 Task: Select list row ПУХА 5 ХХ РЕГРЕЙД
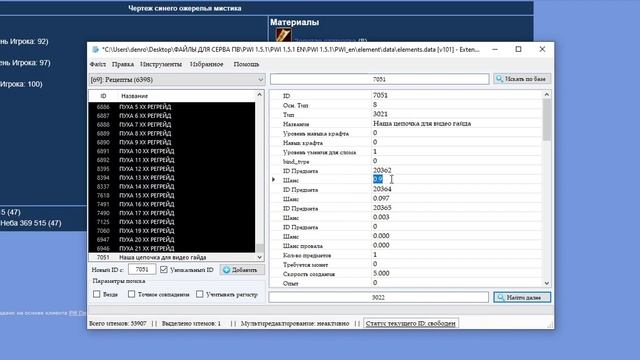tap(172, 107)
